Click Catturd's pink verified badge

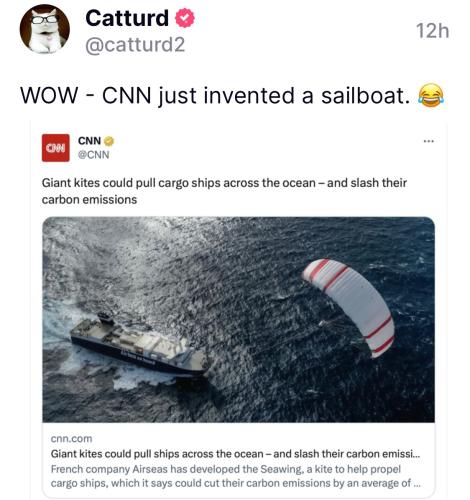pos(185,18)
